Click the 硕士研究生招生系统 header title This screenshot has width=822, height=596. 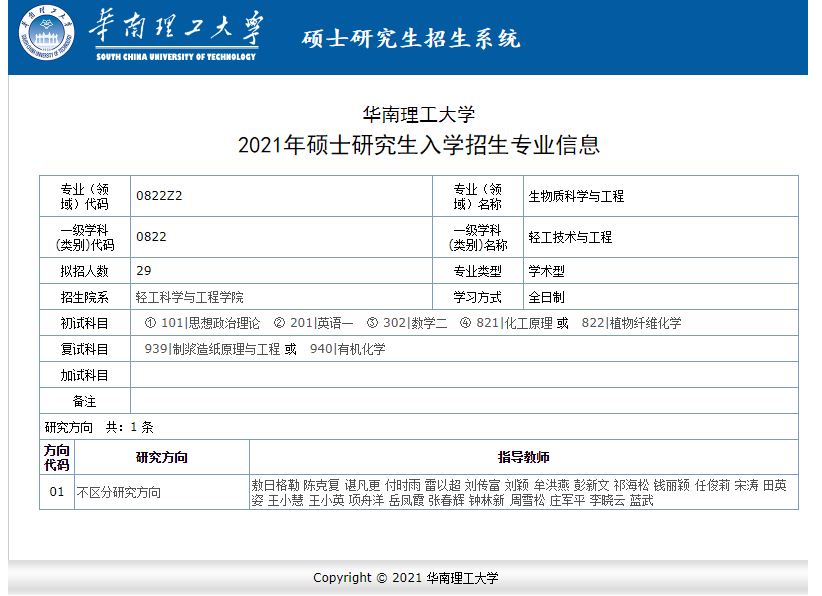pos(411,39)
